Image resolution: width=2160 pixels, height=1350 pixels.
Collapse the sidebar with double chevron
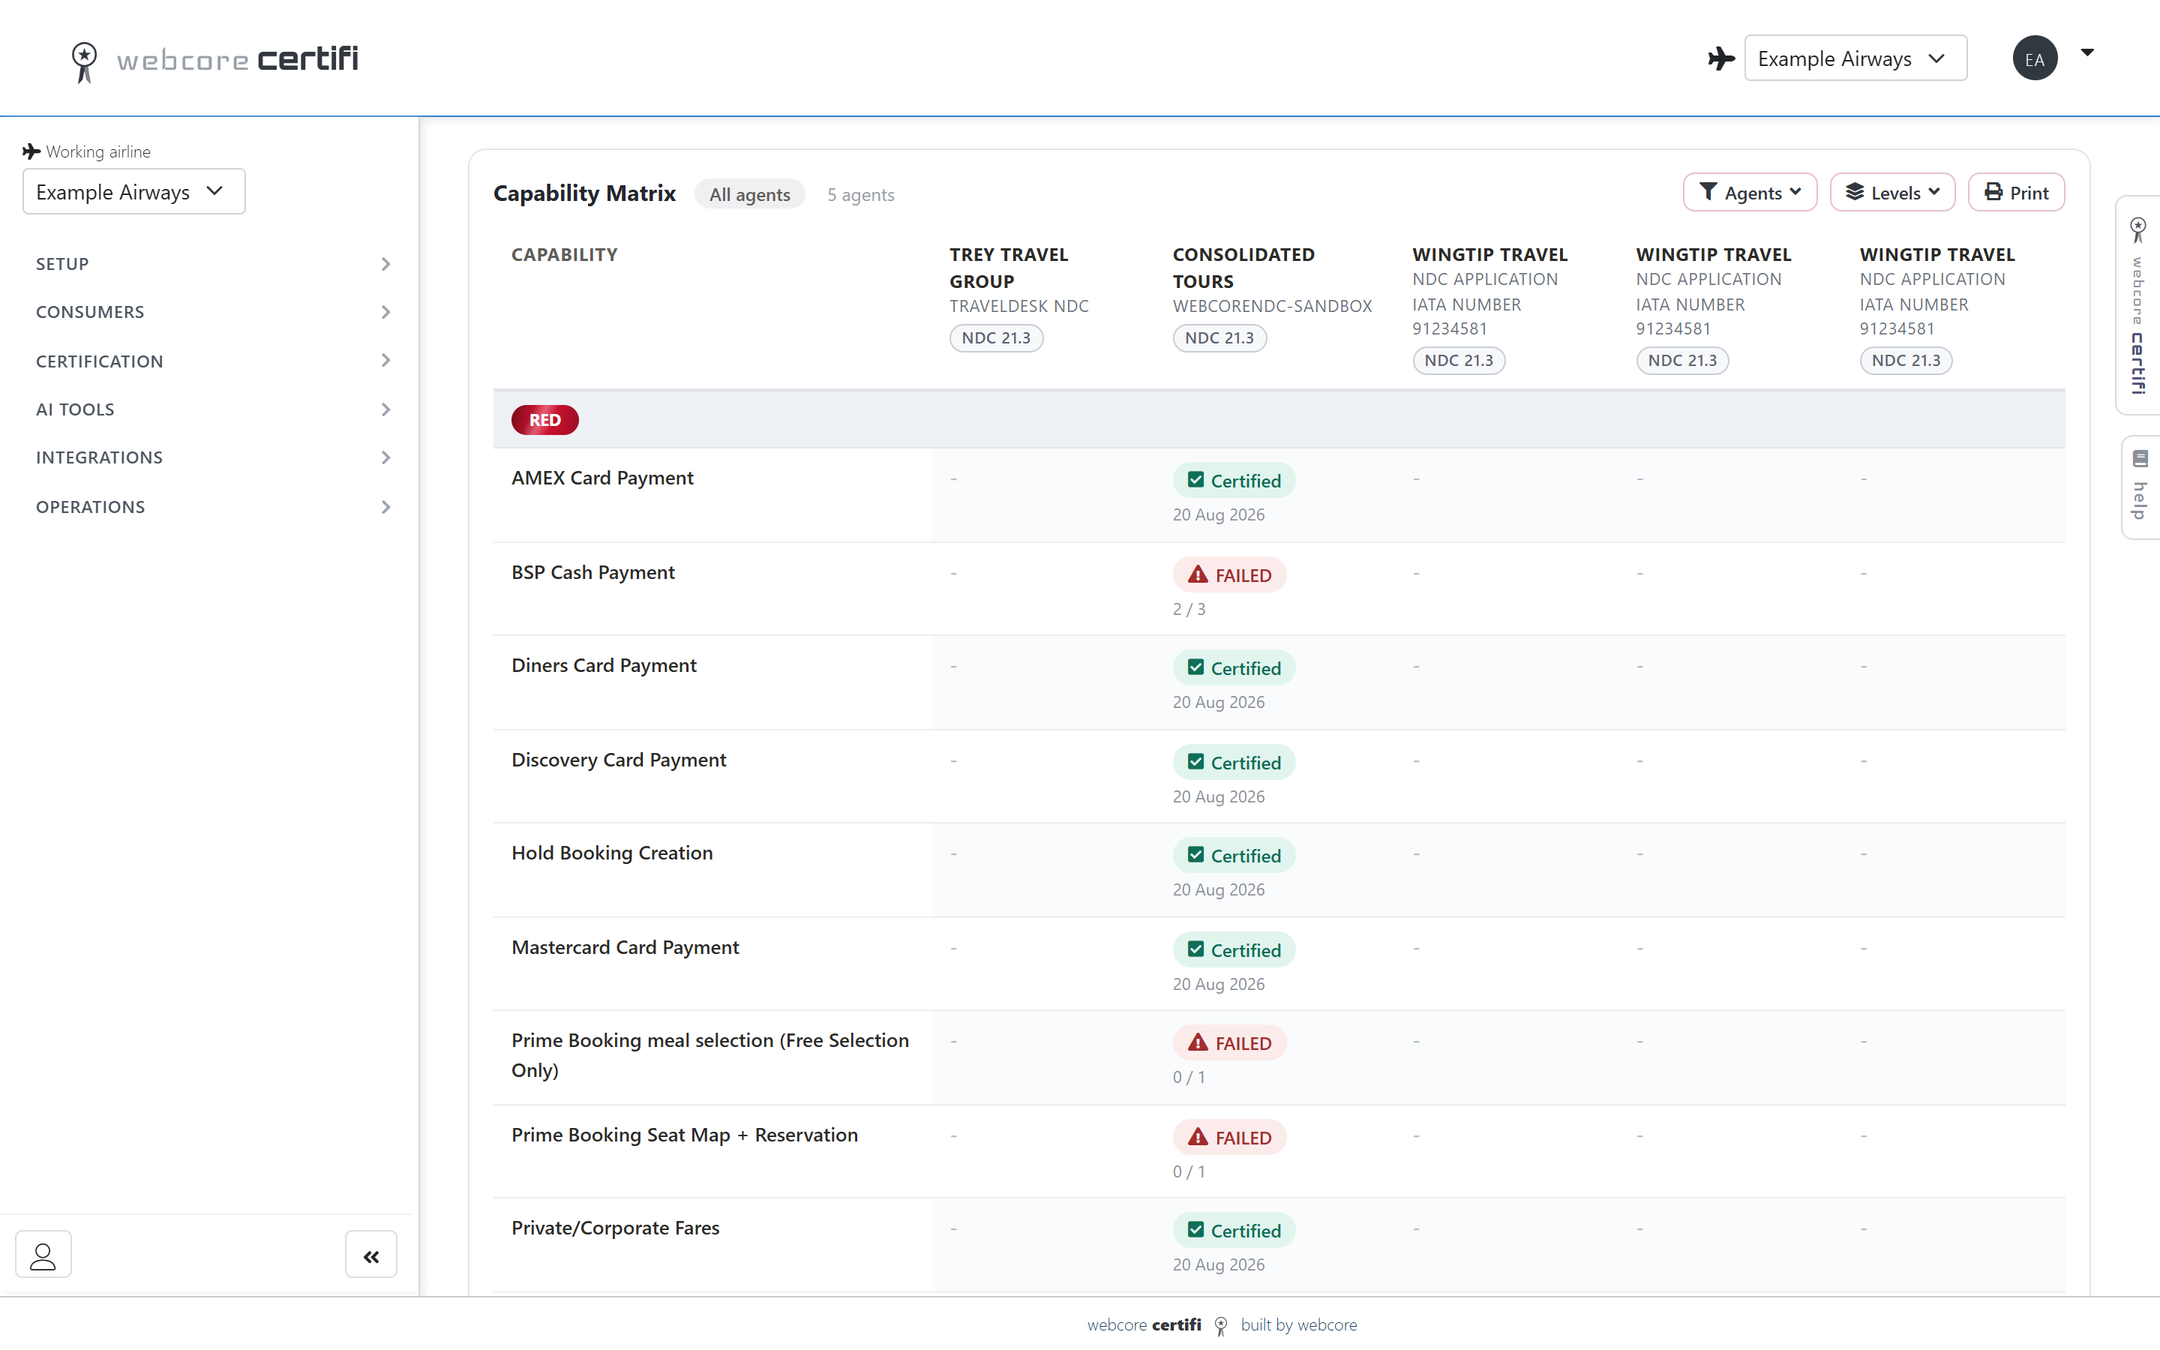371,1255
